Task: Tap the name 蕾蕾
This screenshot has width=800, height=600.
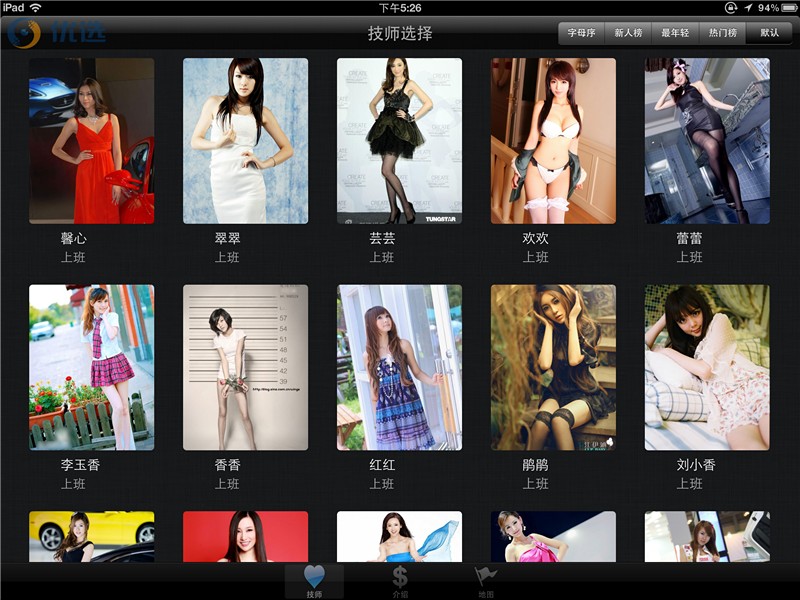Action: click(689, 238)
